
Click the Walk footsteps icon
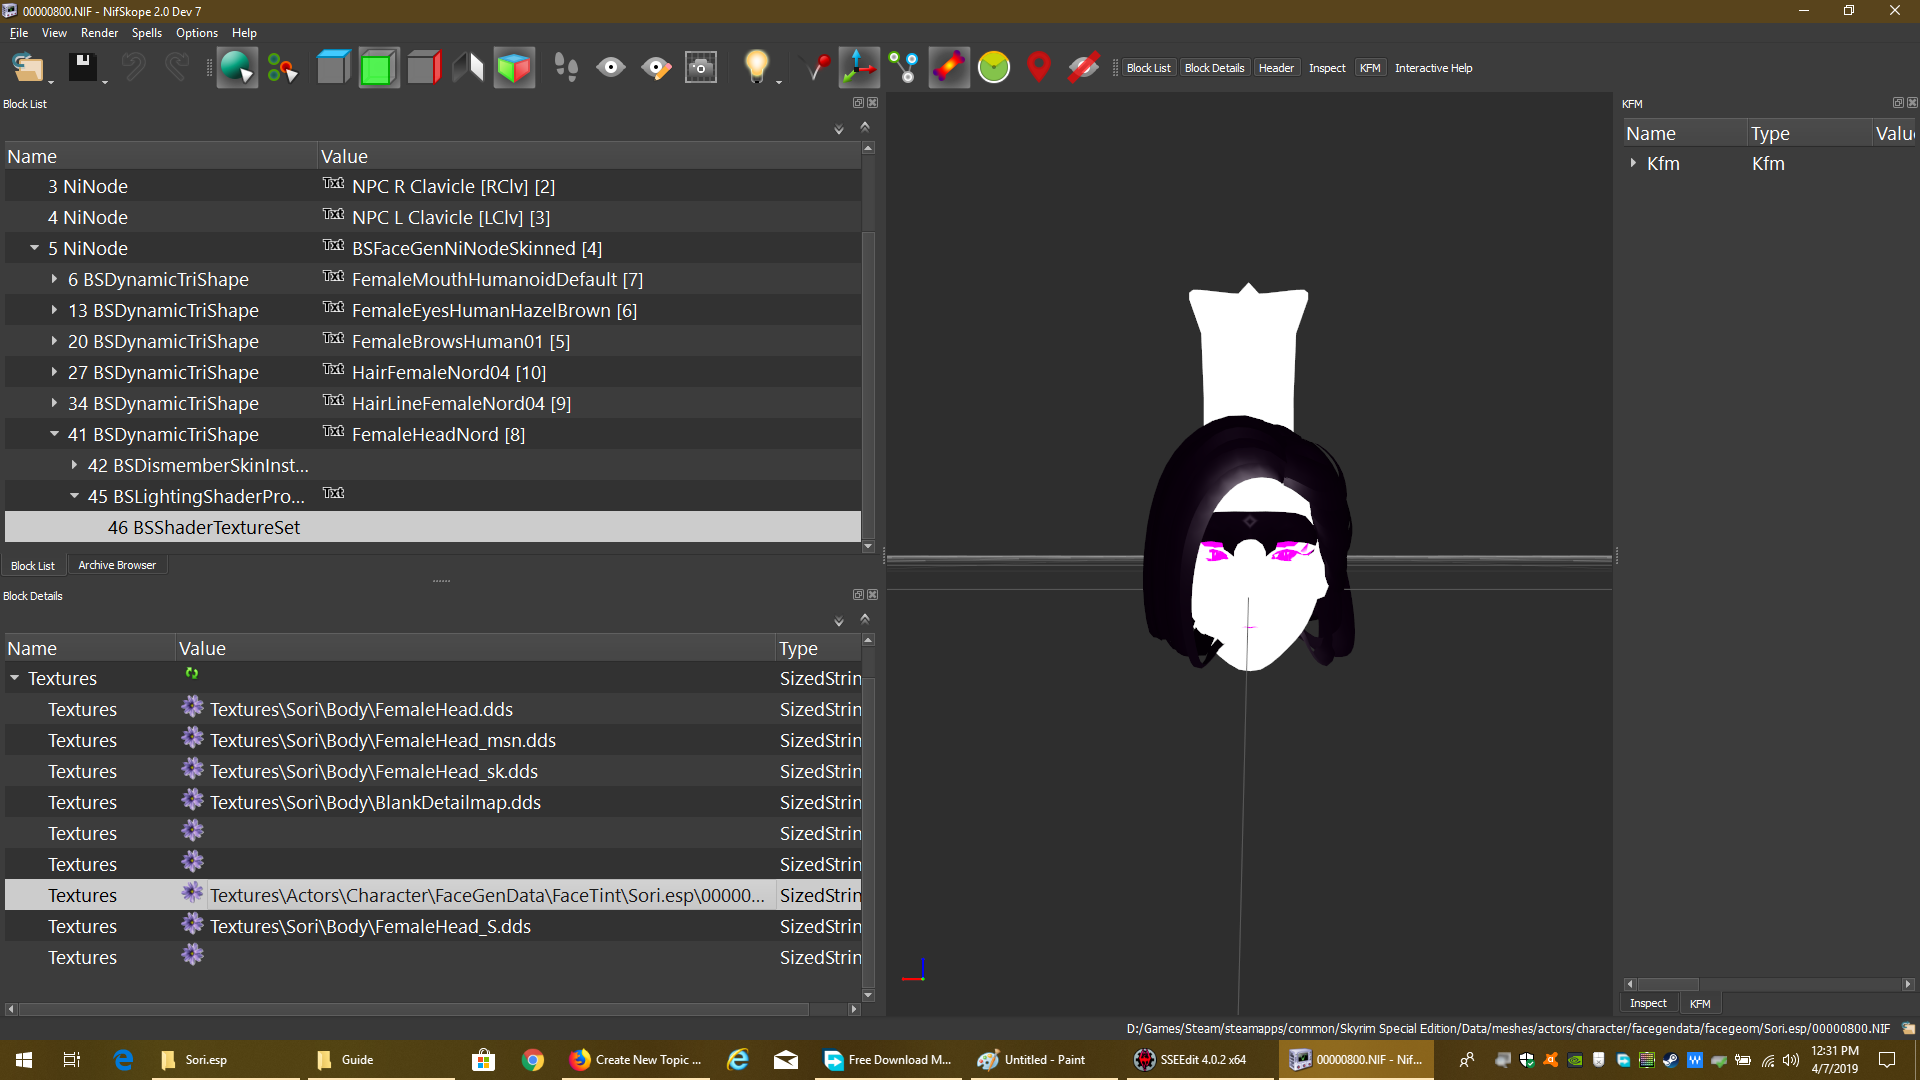tap(566, 67)
